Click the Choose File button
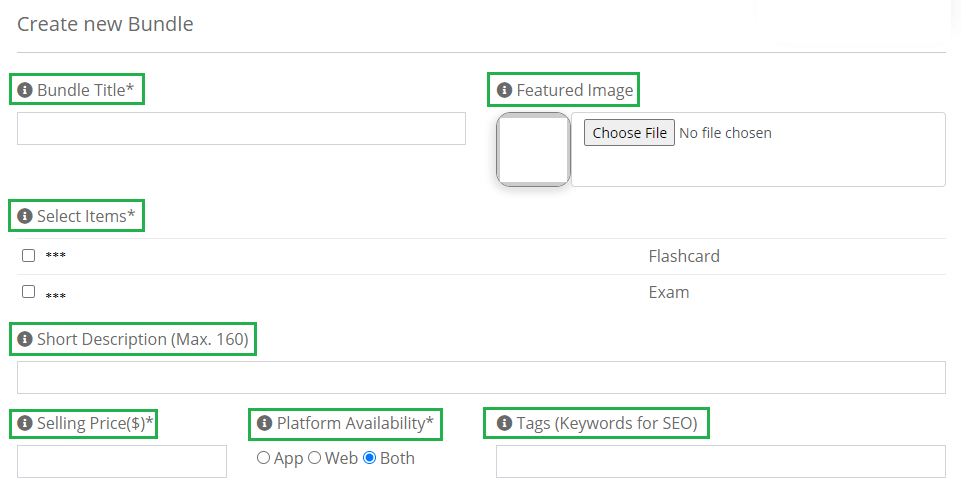The height and width of the screenshot is (497, 961). pyautogui.click(x=629, y=133)
